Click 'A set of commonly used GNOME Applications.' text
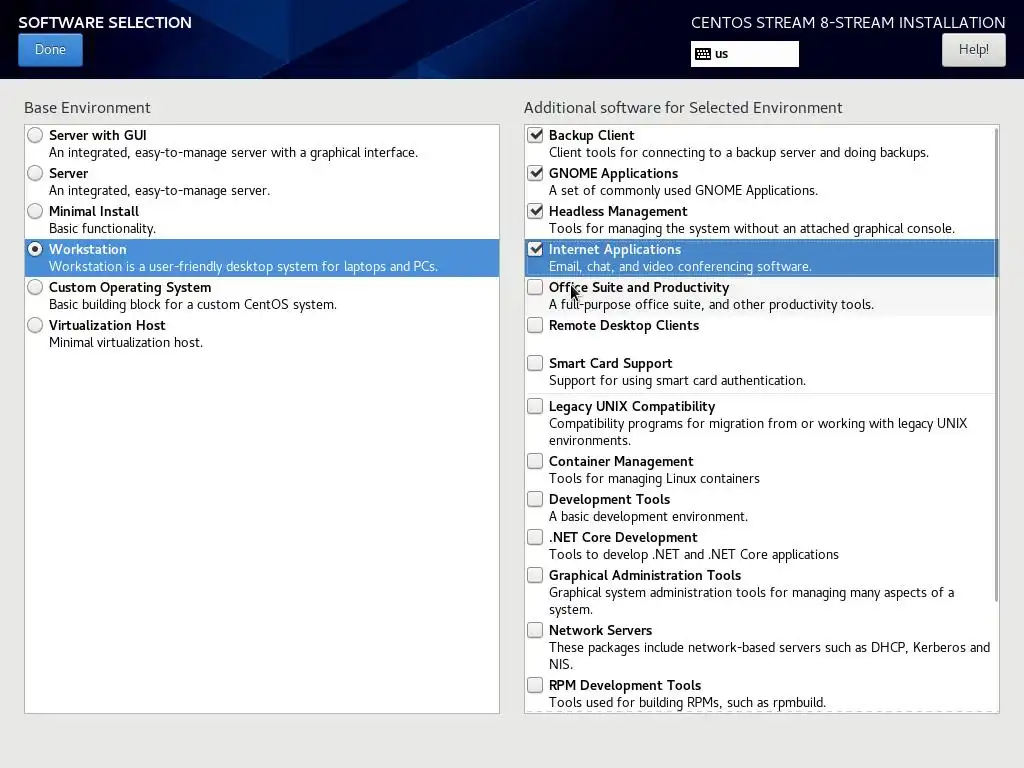The width and height of the screenshot is (1024, 768). 683,191
